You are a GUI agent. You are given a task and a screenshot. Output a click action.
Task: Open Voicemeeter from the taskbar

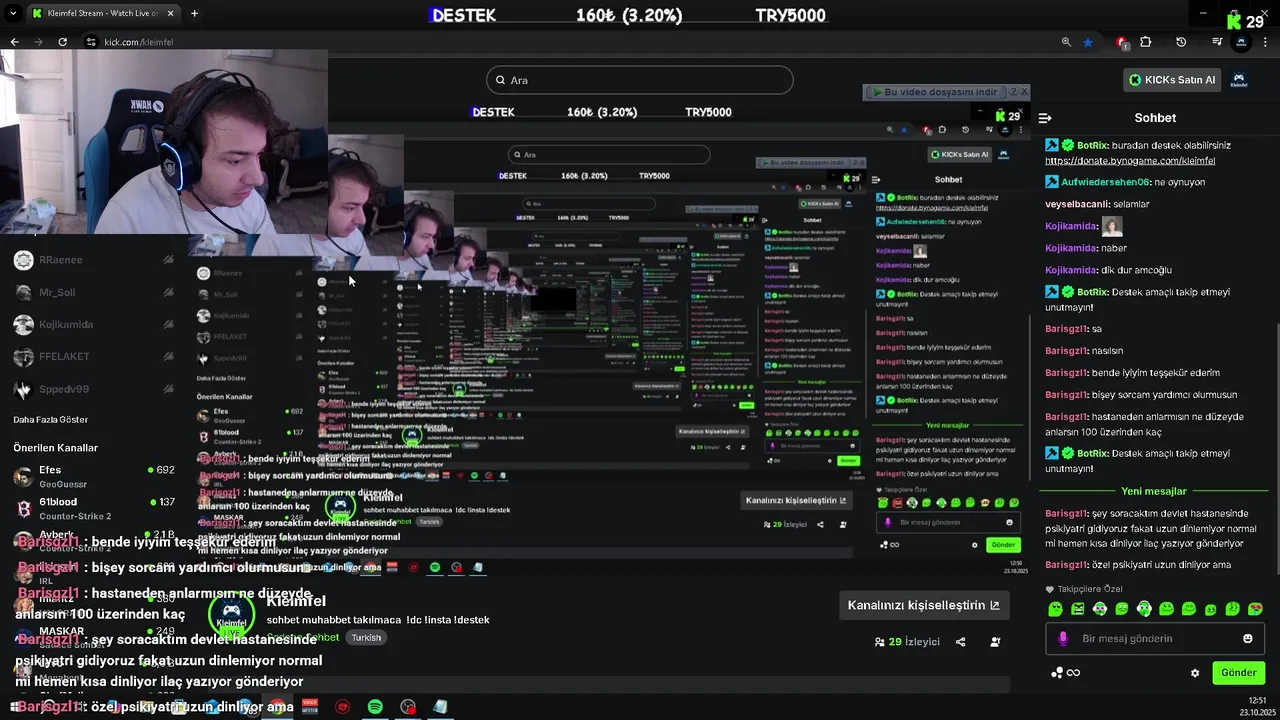[x=310, y=707]
